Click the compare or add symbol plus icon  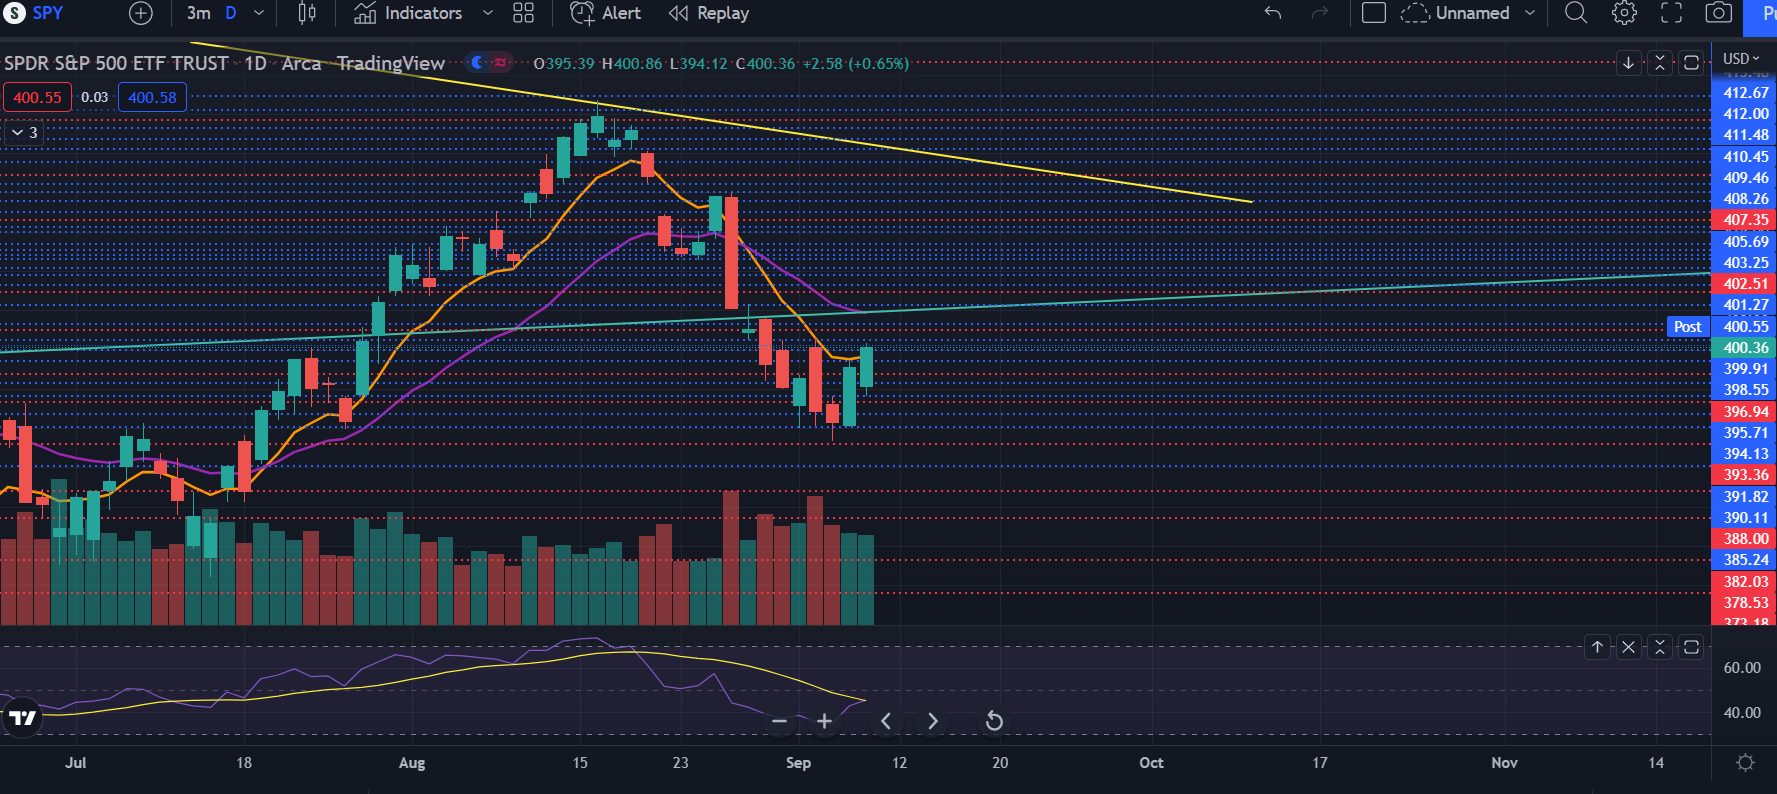(141, 13)
